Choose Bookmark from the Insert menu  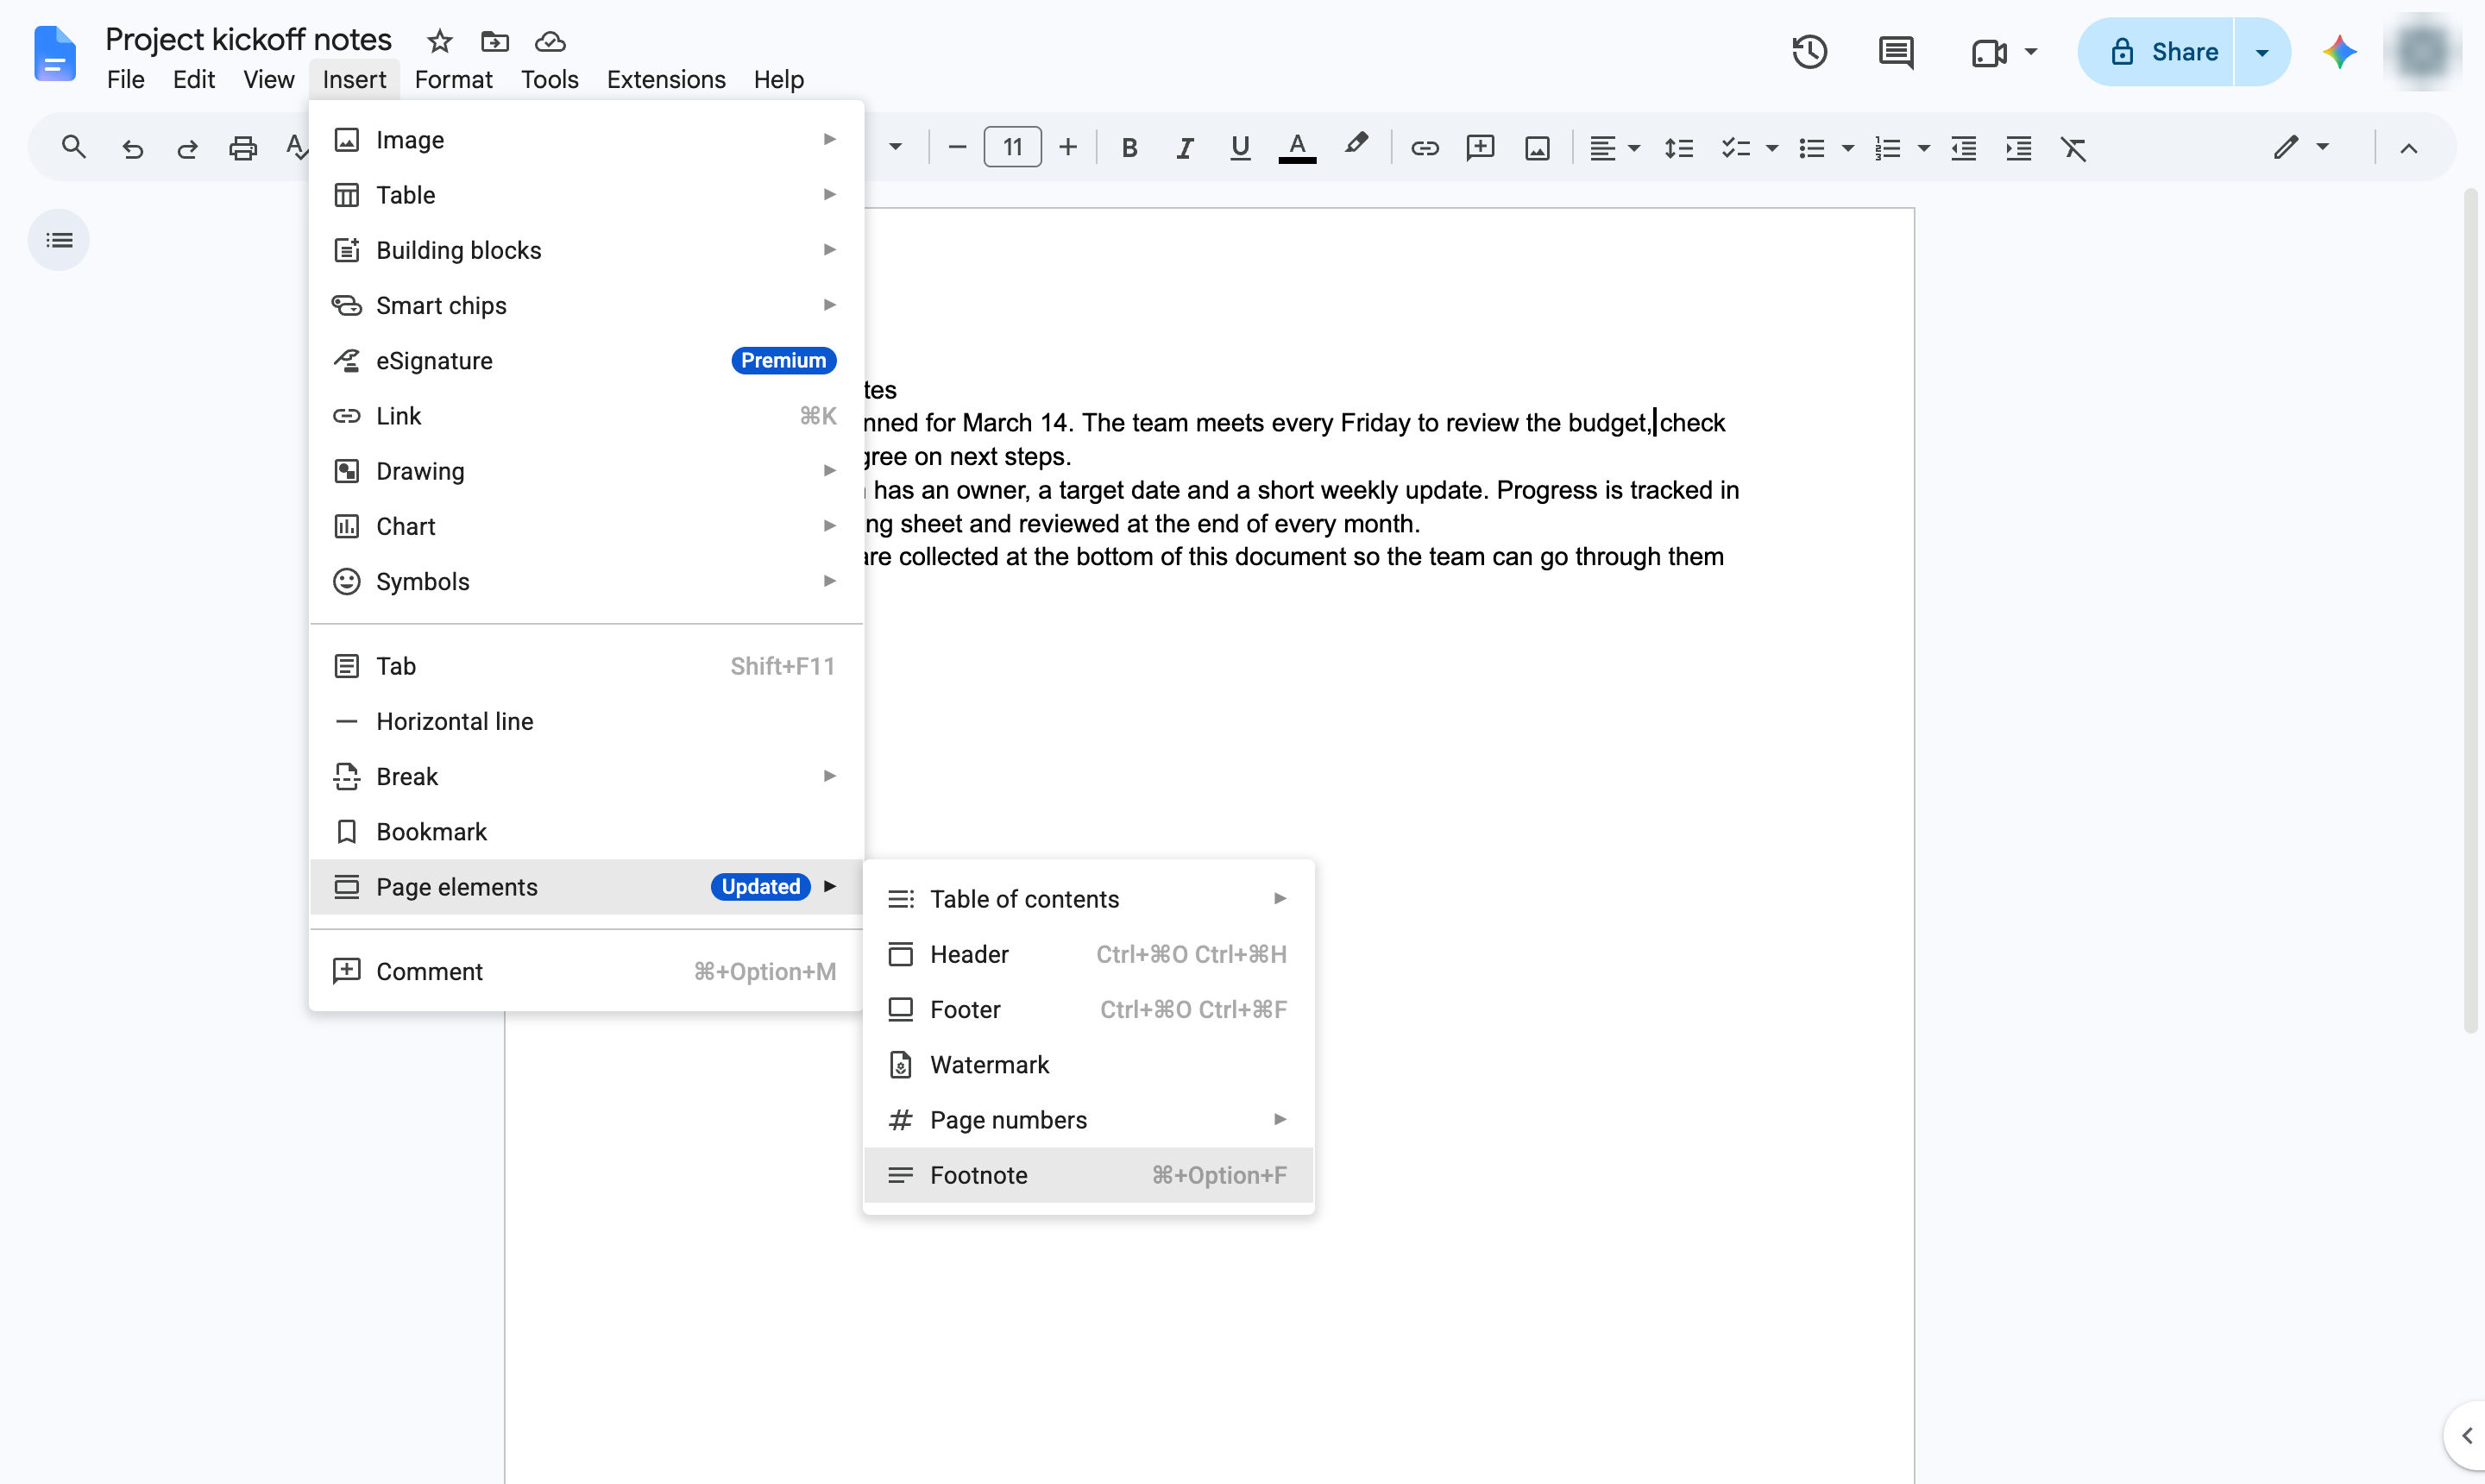[586, 831]
